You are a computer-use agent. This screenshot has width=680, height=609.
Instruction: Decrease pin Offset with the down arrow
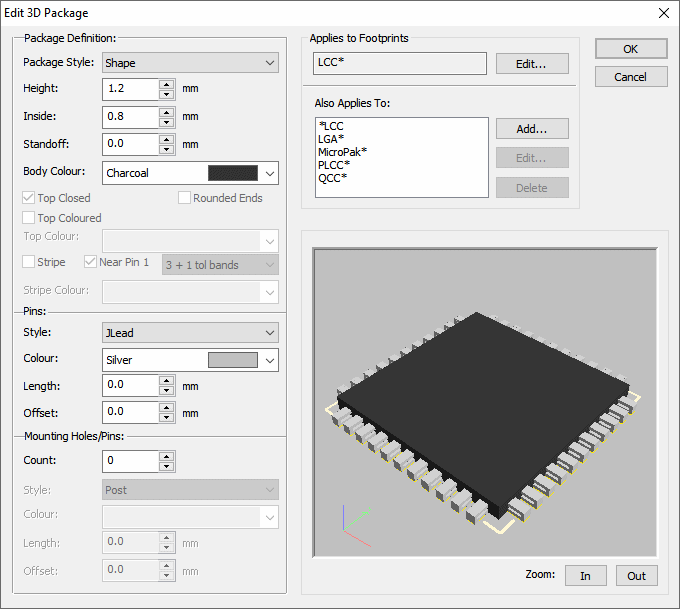click(167, 417)
